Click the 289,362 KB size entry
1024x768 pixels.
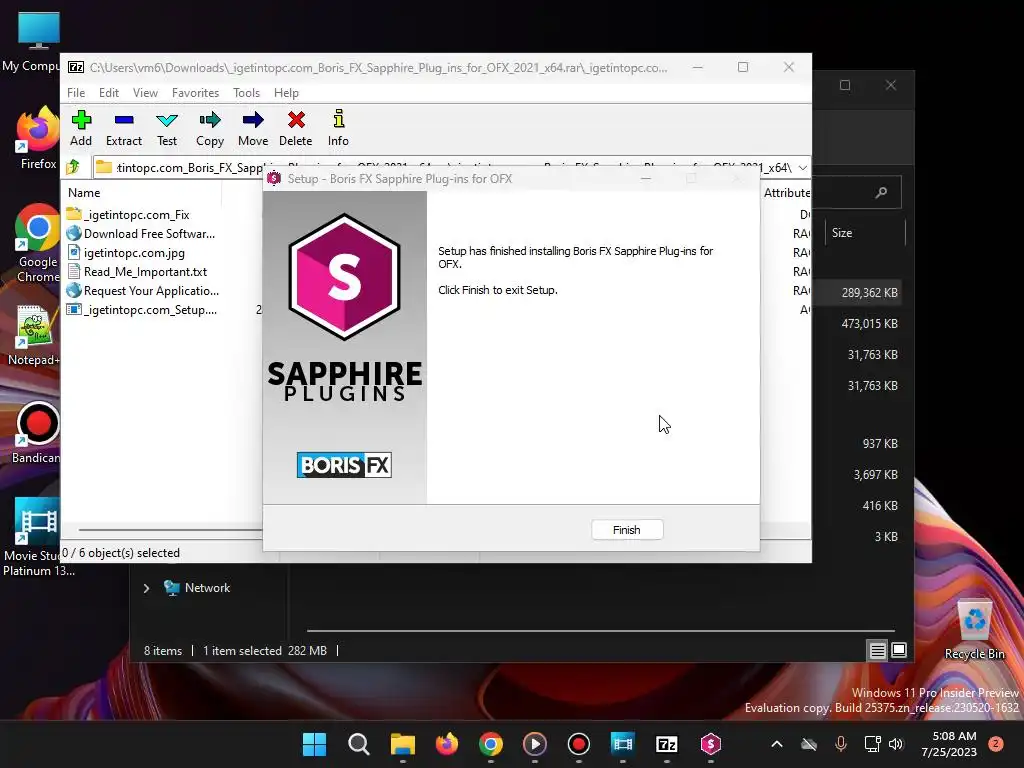point(869,293)
